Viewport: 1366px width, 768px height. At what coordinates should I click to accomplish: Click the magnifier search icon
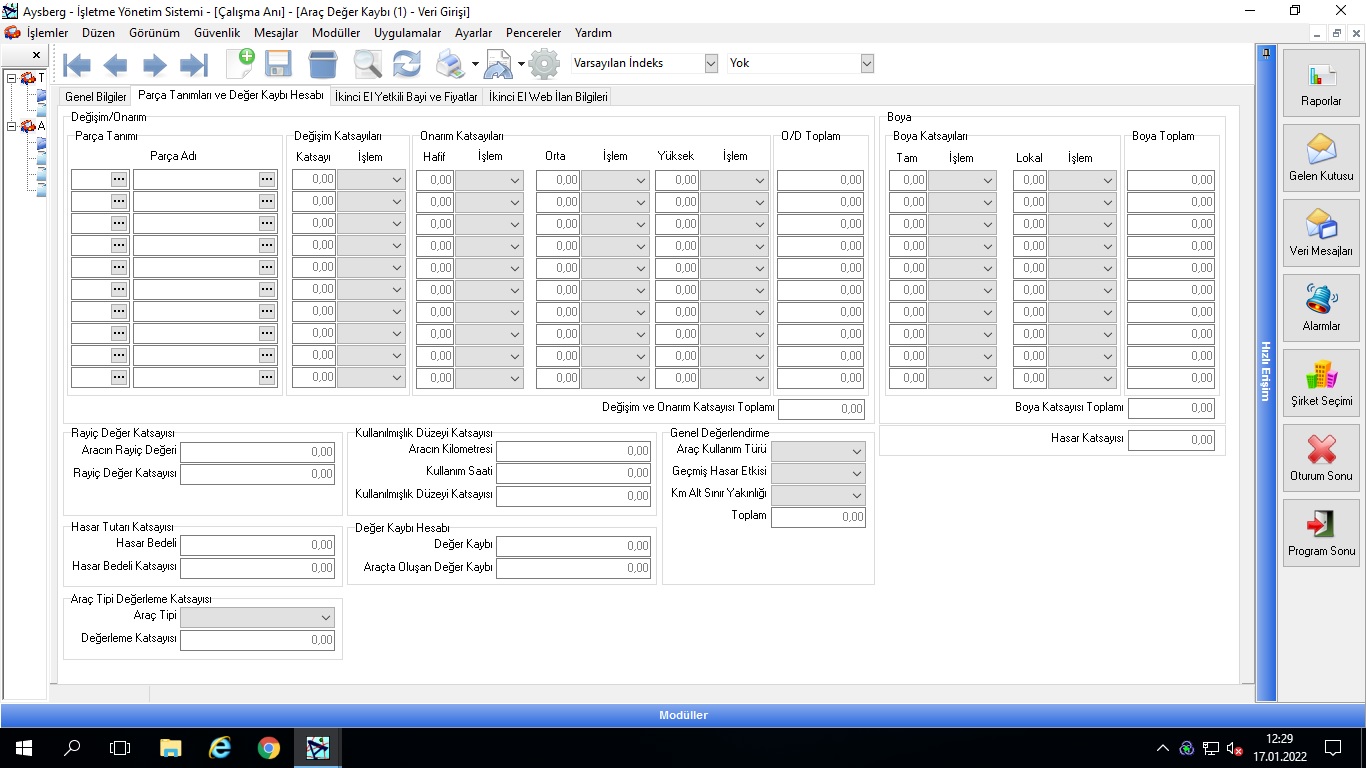click(x=367, y=64)
